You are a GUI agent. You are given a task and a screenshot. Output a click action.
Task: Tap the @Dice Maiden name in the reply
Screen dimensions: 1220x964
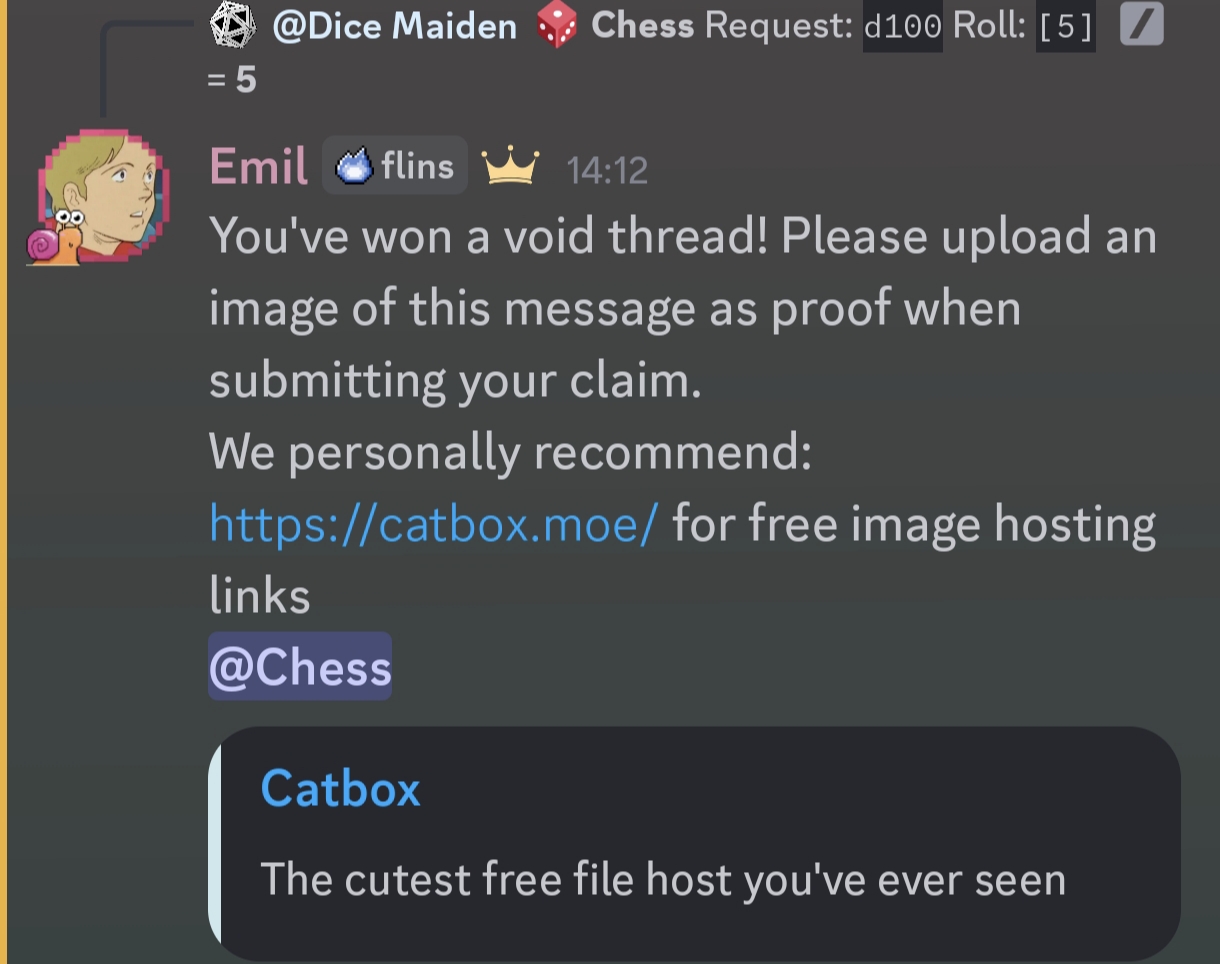tap(394, 25)
